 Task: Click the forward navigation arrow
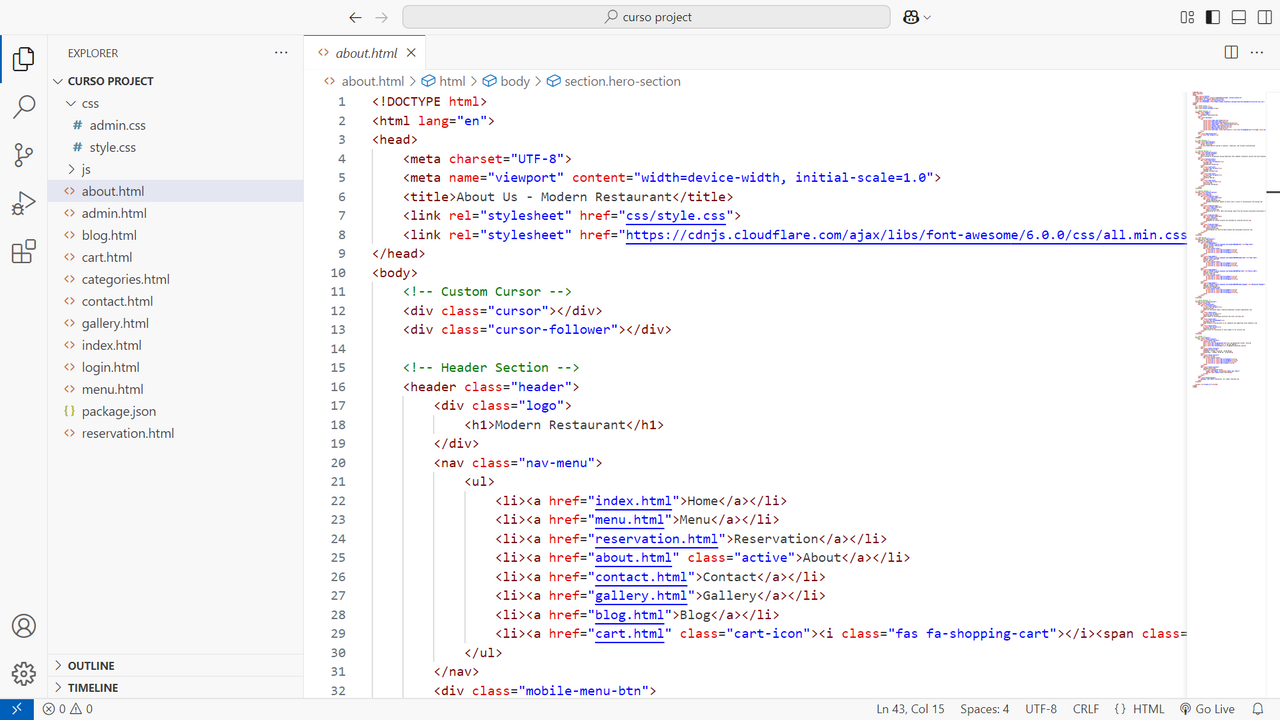point(381,17)
